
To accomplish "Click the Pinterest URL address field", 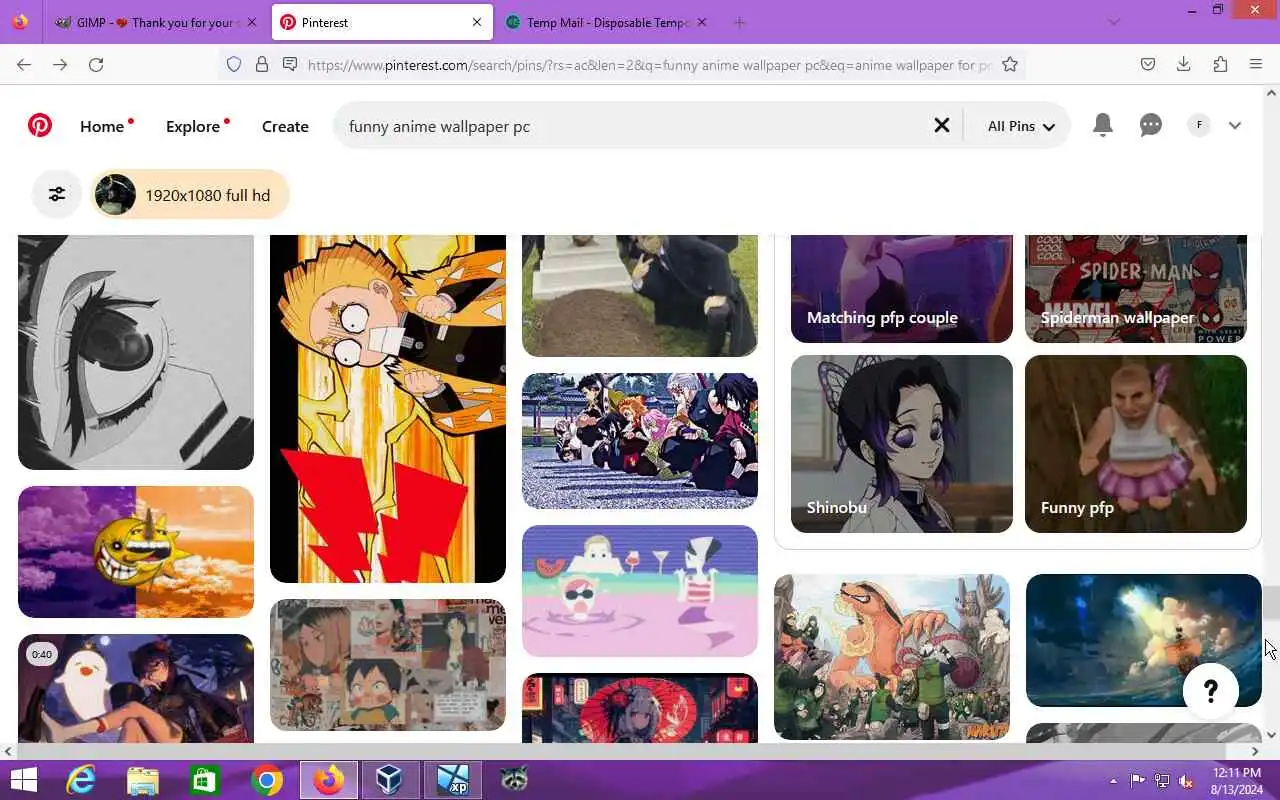I will click(x=649, y=65).
